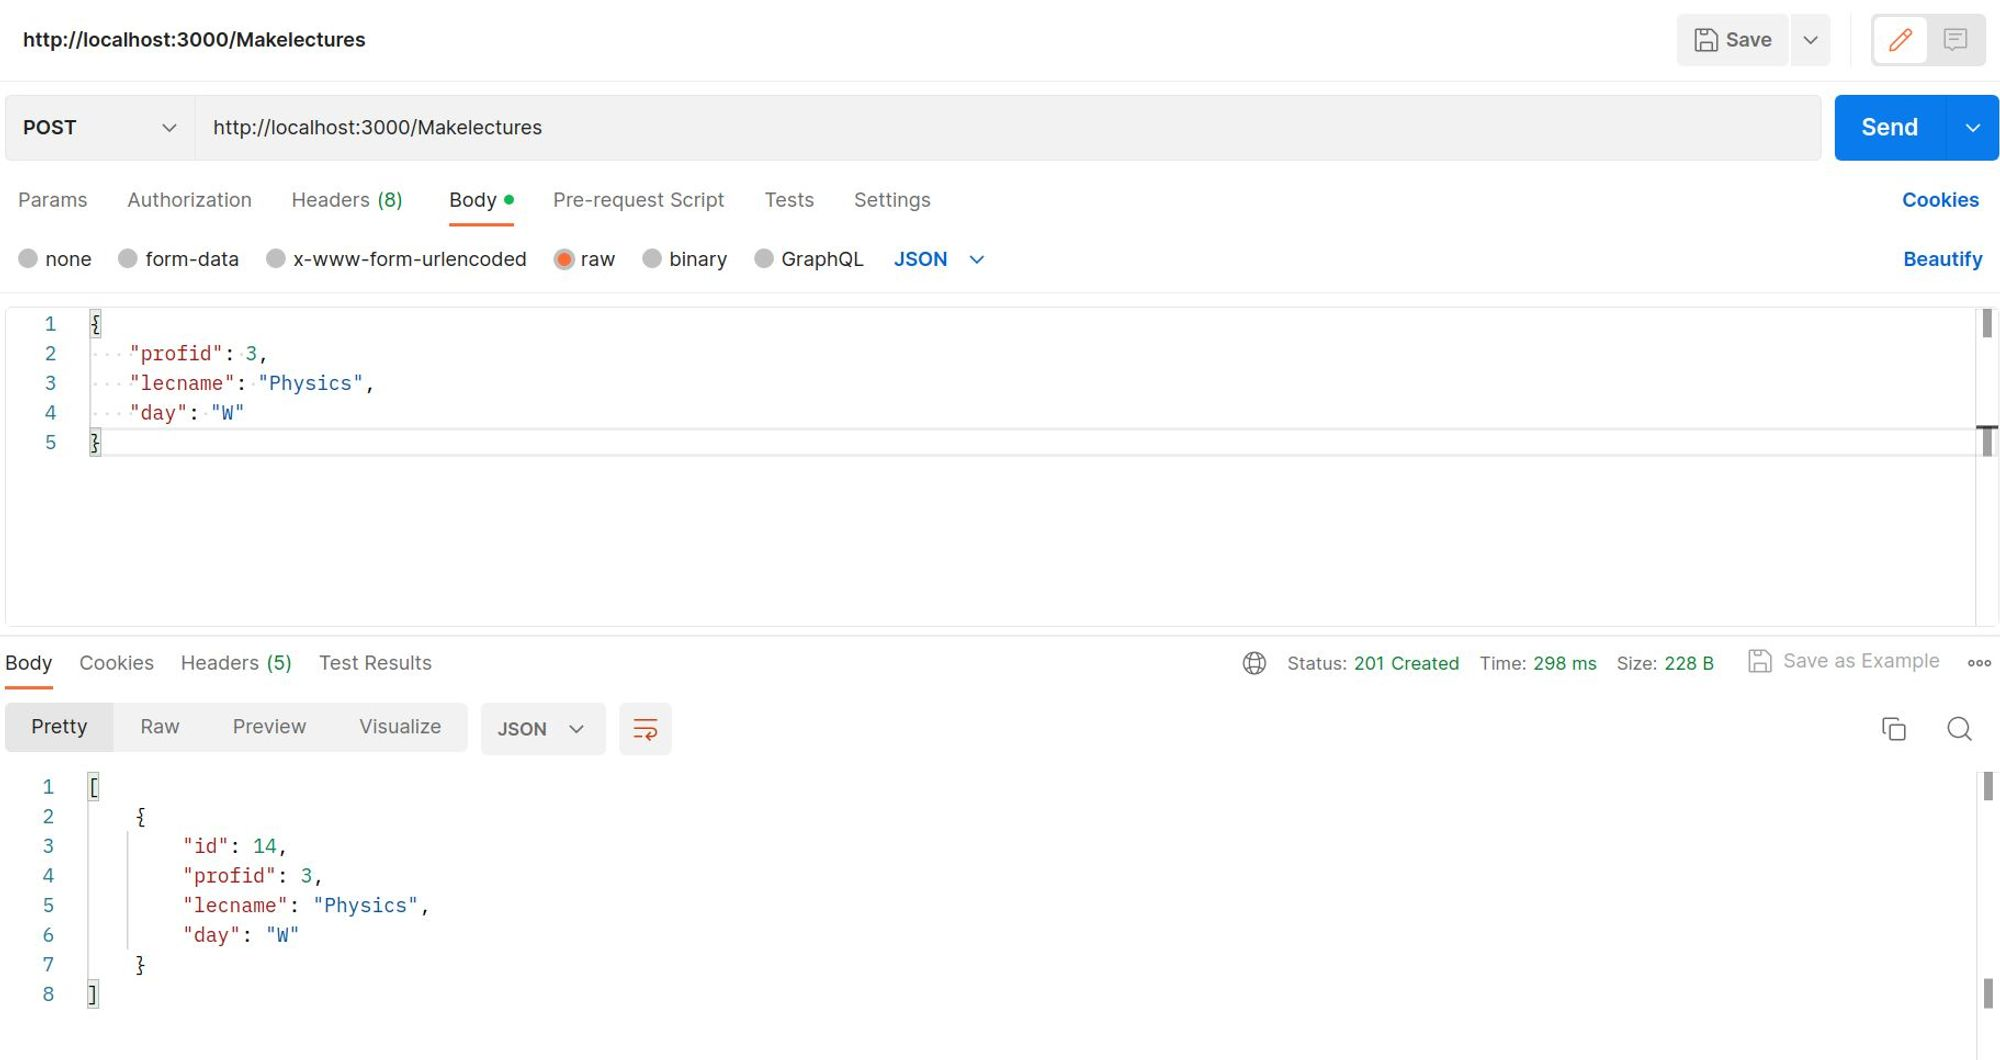Switch to the Params tab
This screenshot has height=1060, width=2000.
(x=53, y=200)
